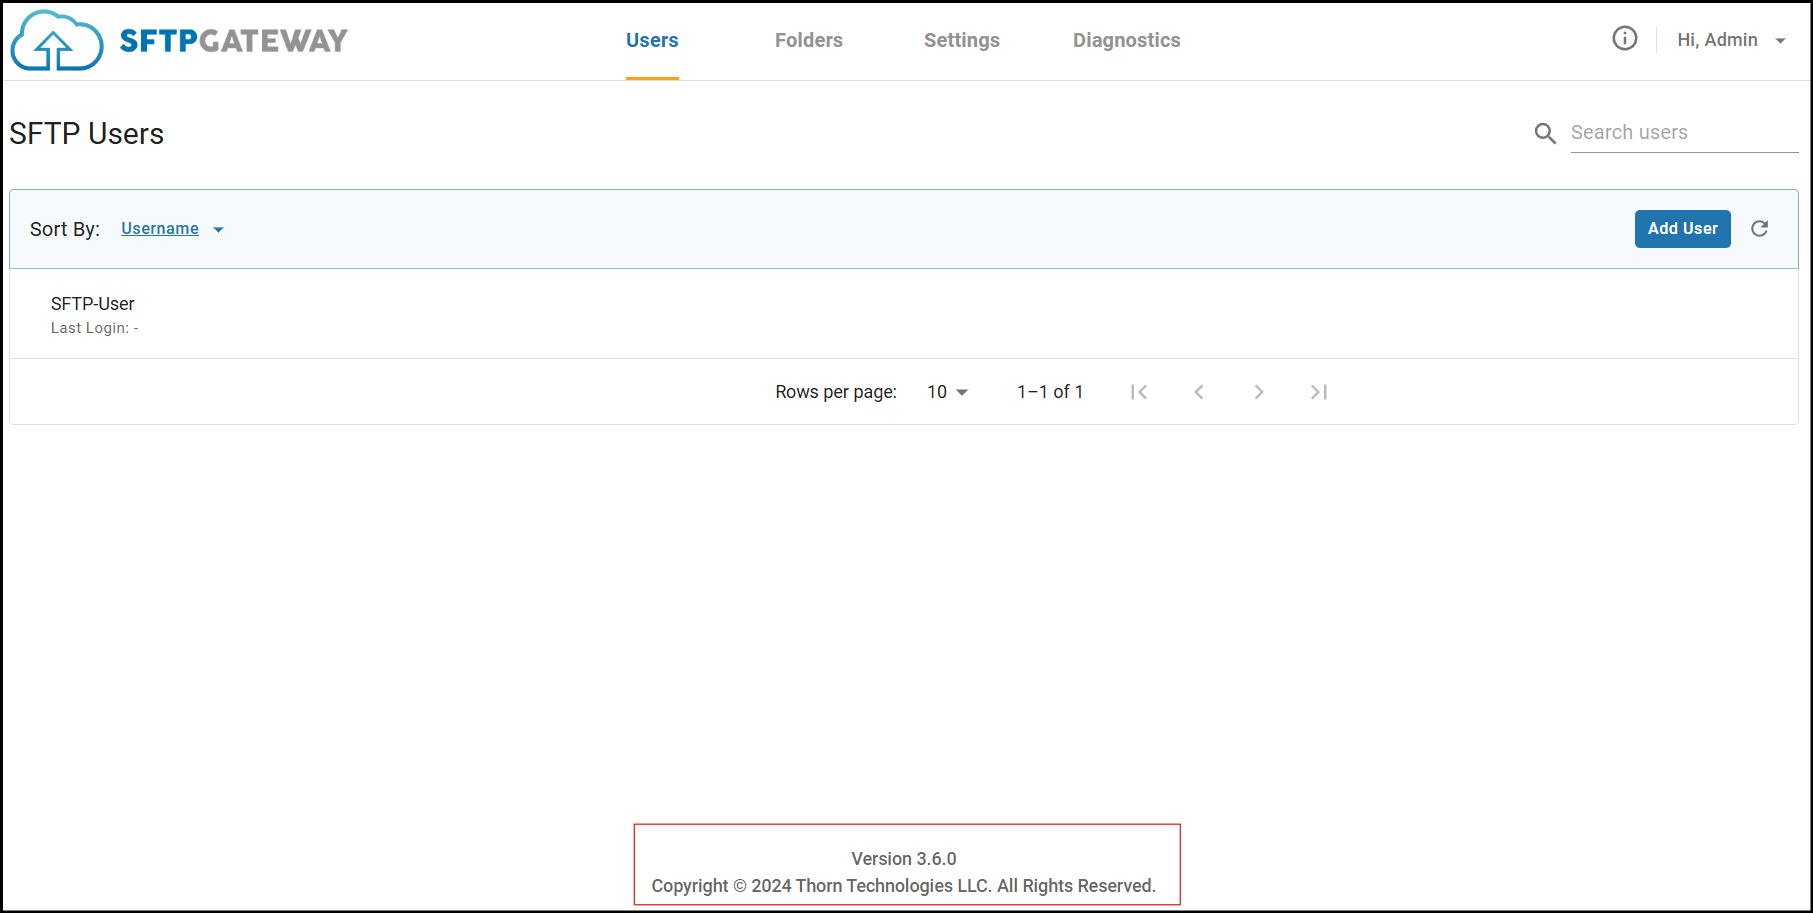Image resolution: width=1813 pixels, height=913 pixels.
Task: Open the Diagnostics tab
Action: [x=1126, y=40]
